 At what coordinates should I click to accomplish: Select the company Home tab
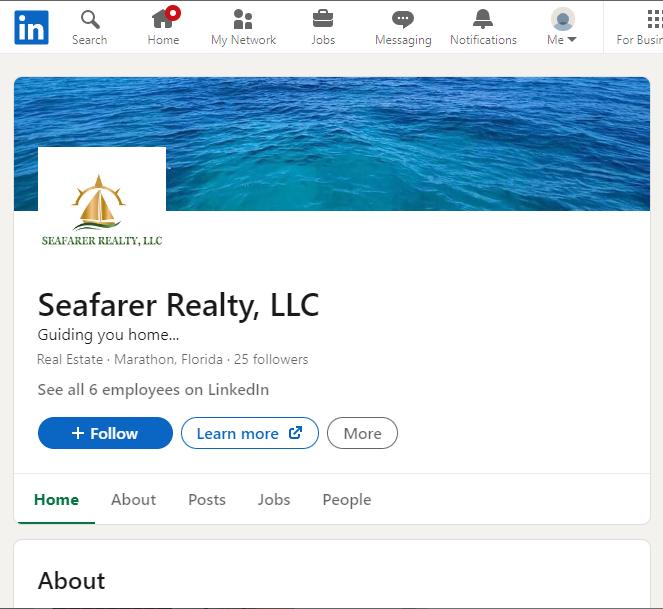pyautogui.click(x=56, y=499)
